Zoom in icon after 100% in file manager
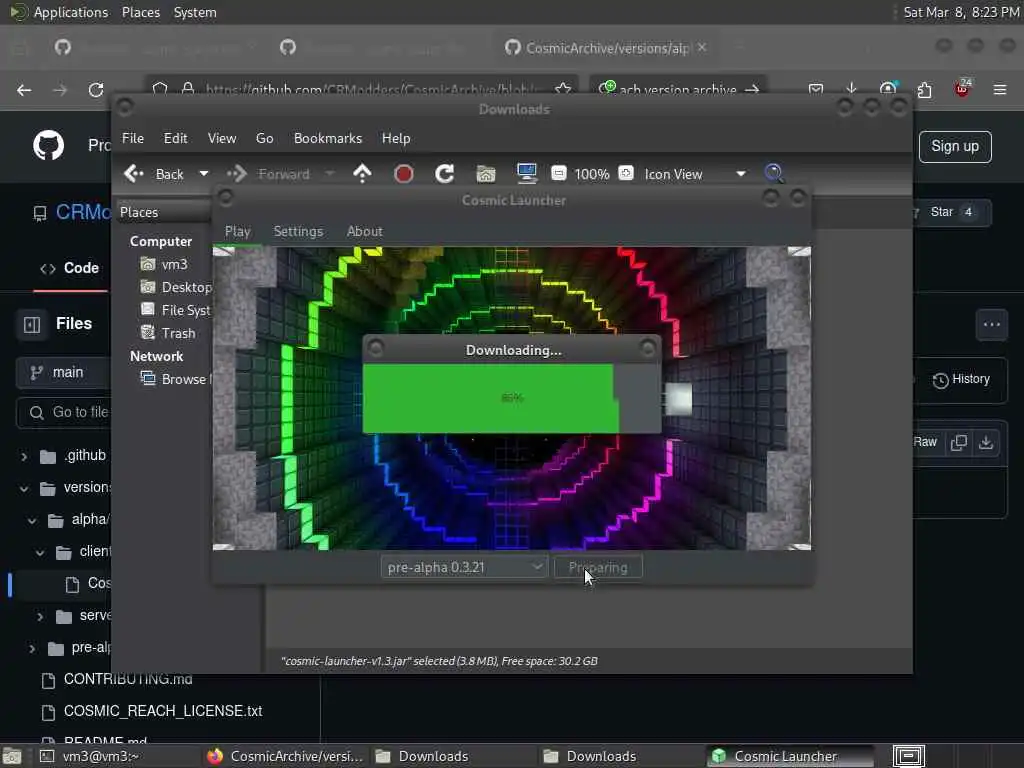The width and height of the screenshot is (1024, 768). pyautogui.click(x=626, y=173)
